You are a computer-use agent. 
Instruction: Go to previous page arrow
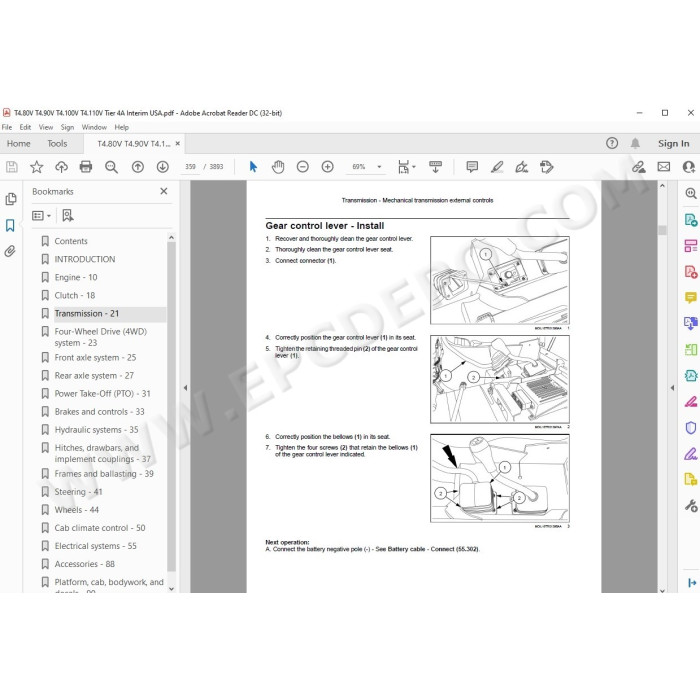click(x=138, y=167)
